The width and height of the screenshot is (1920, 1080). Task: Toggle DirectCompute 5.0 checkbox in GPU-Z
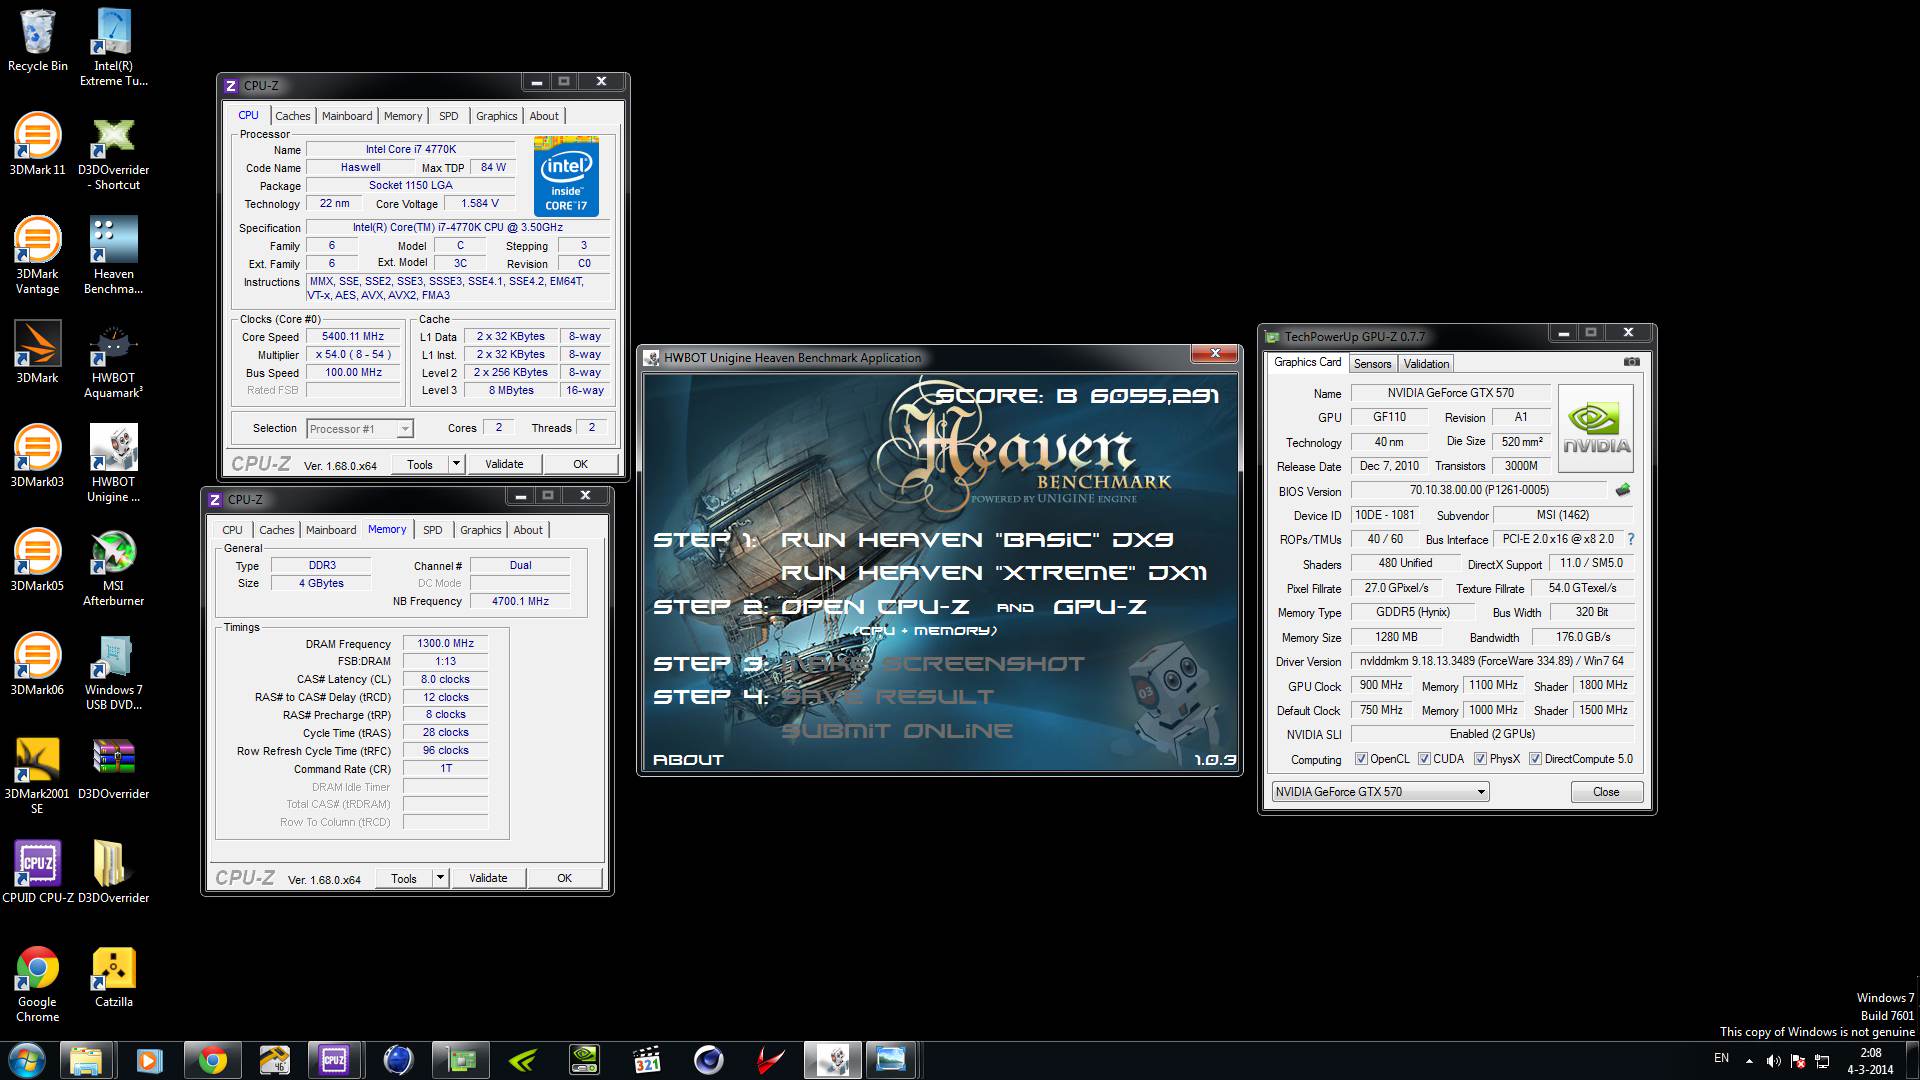pyautogui.click(x=1535, y=759)
